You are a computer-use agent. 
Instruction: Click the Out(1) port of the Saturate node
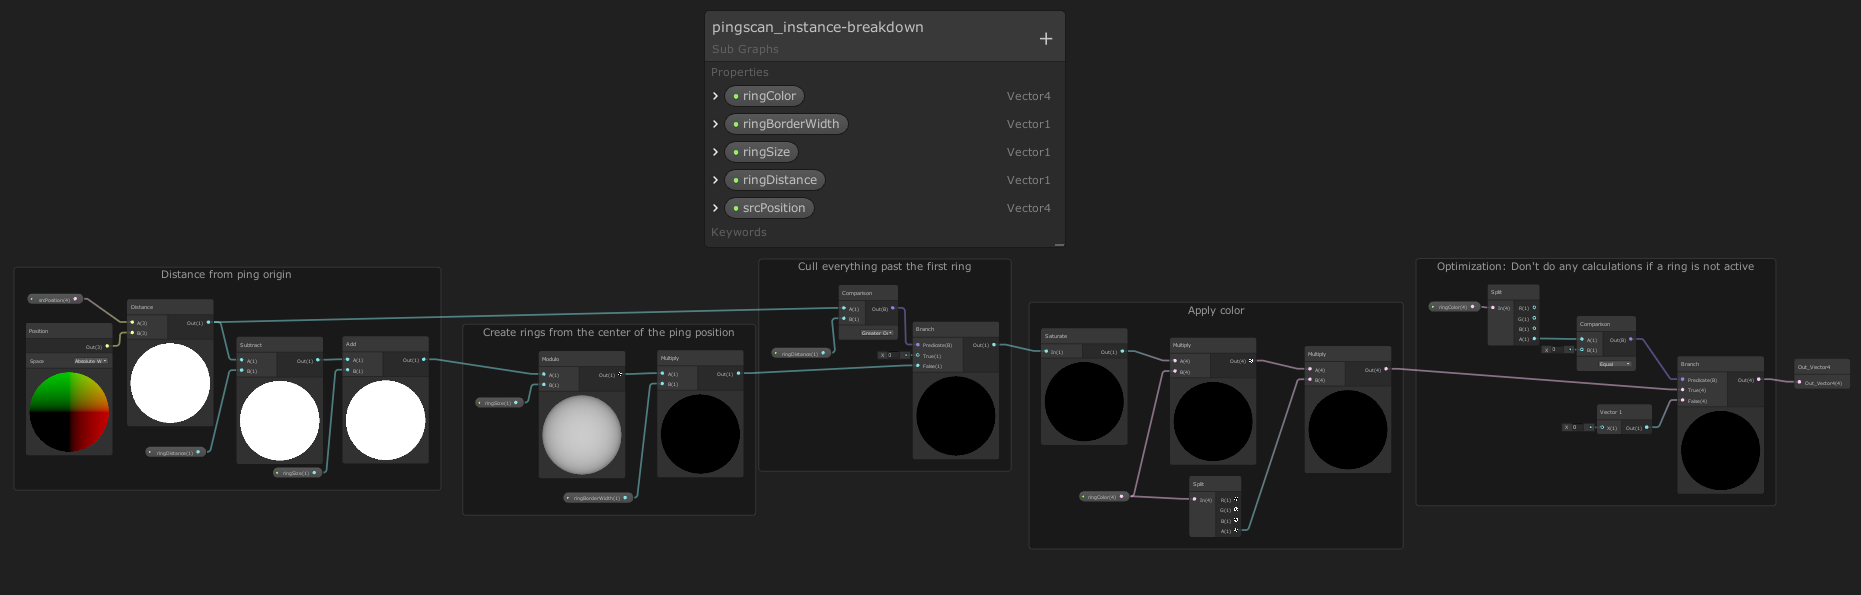point(1122,352)
